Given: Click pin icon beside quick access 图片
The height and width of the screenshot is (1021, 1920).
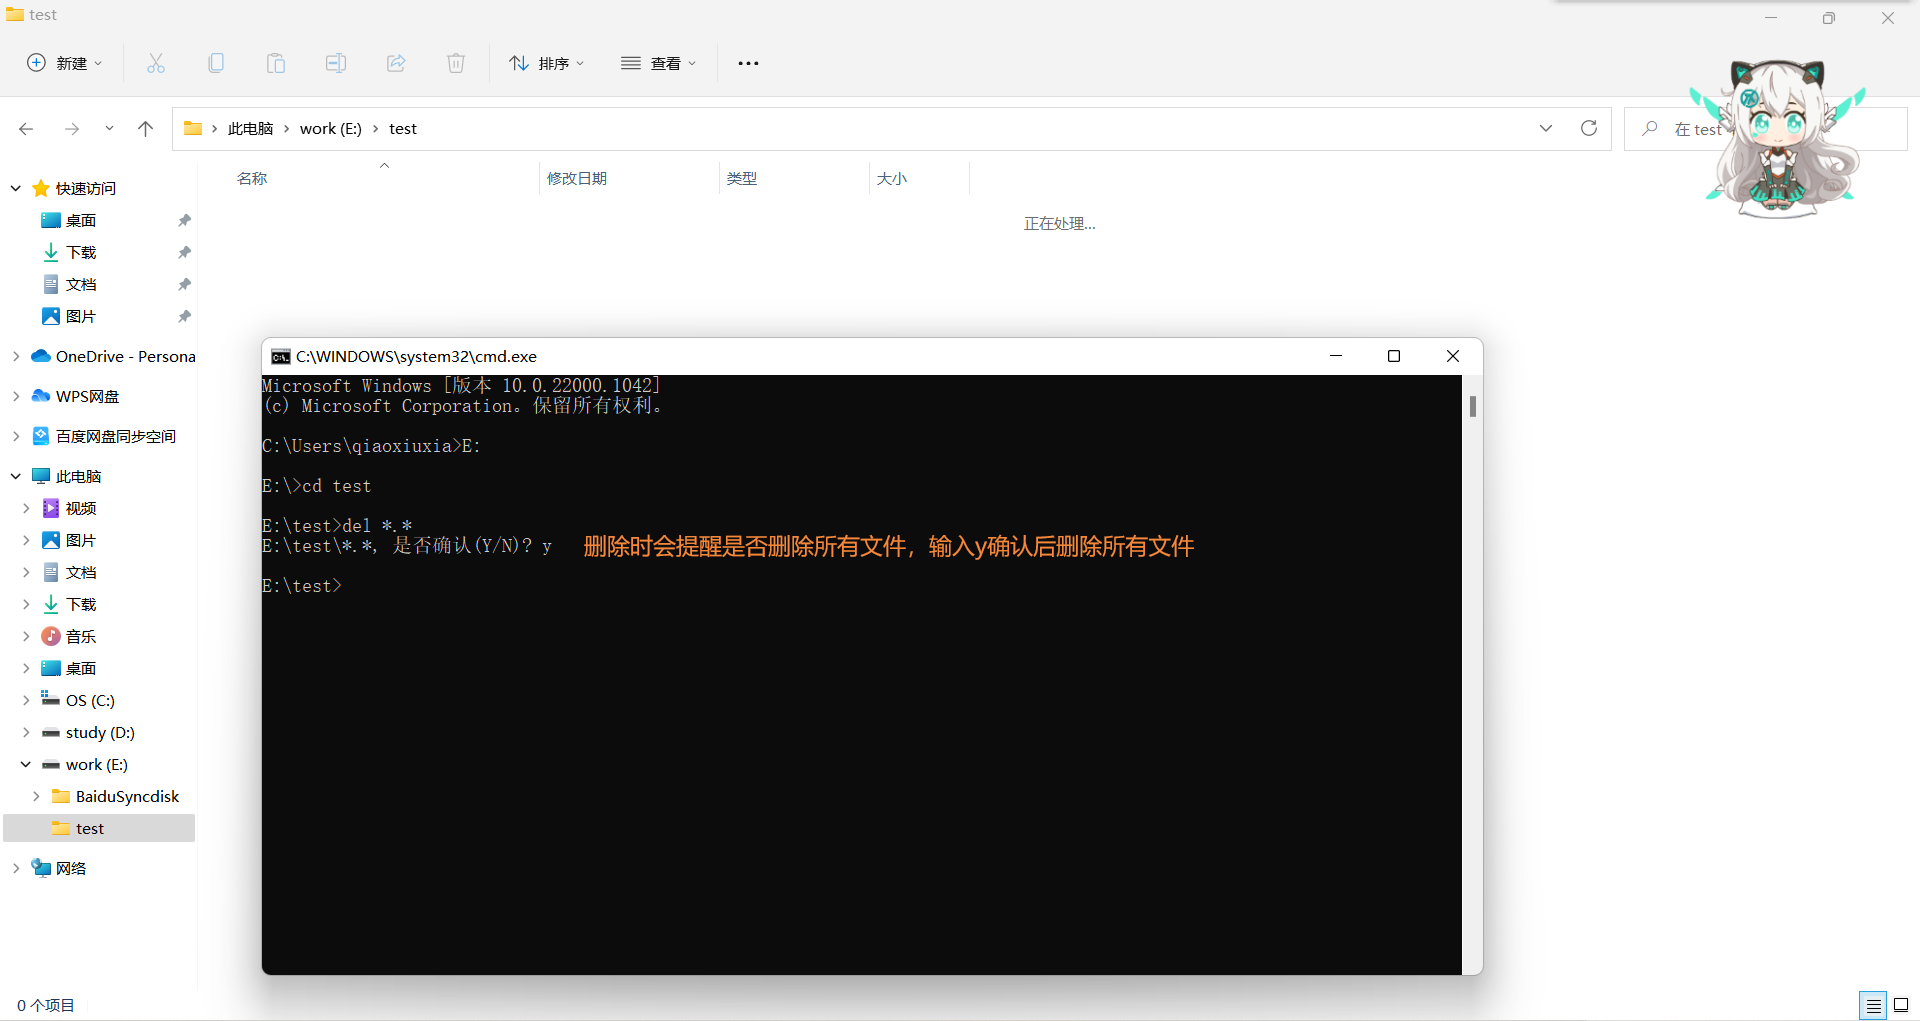Looking at the screenshot, I should (184, 316).
